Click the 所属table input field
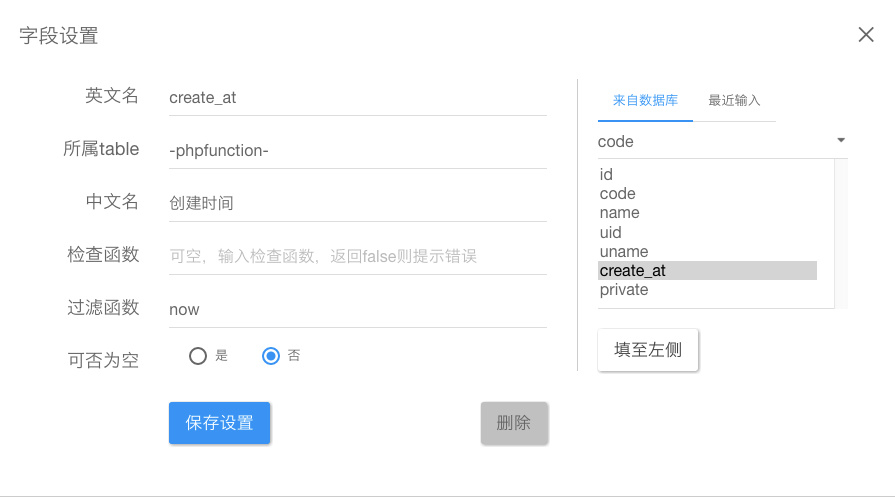The height and width of the screenshot is (497, 895). [357, 151]
